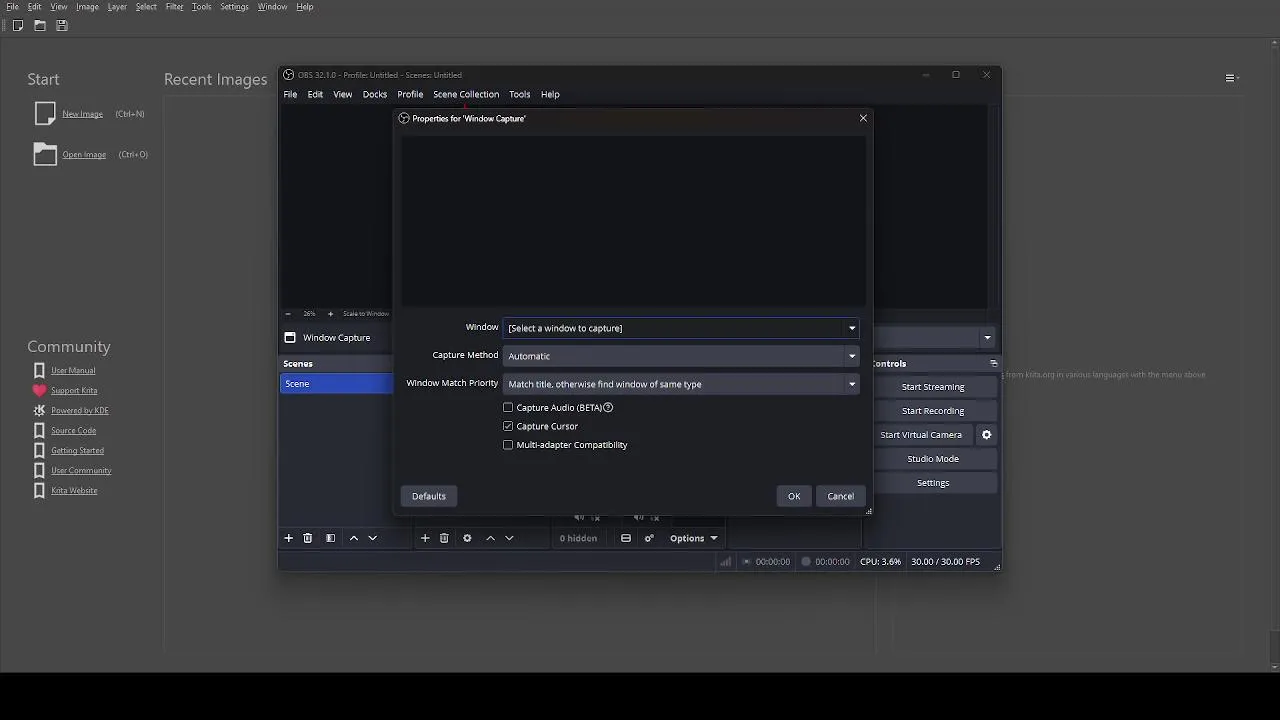Add a new scene with the Scenes plus icon
Image resolution: width=1280 pixels, height=720 pixels.
(x=289, y=538)
